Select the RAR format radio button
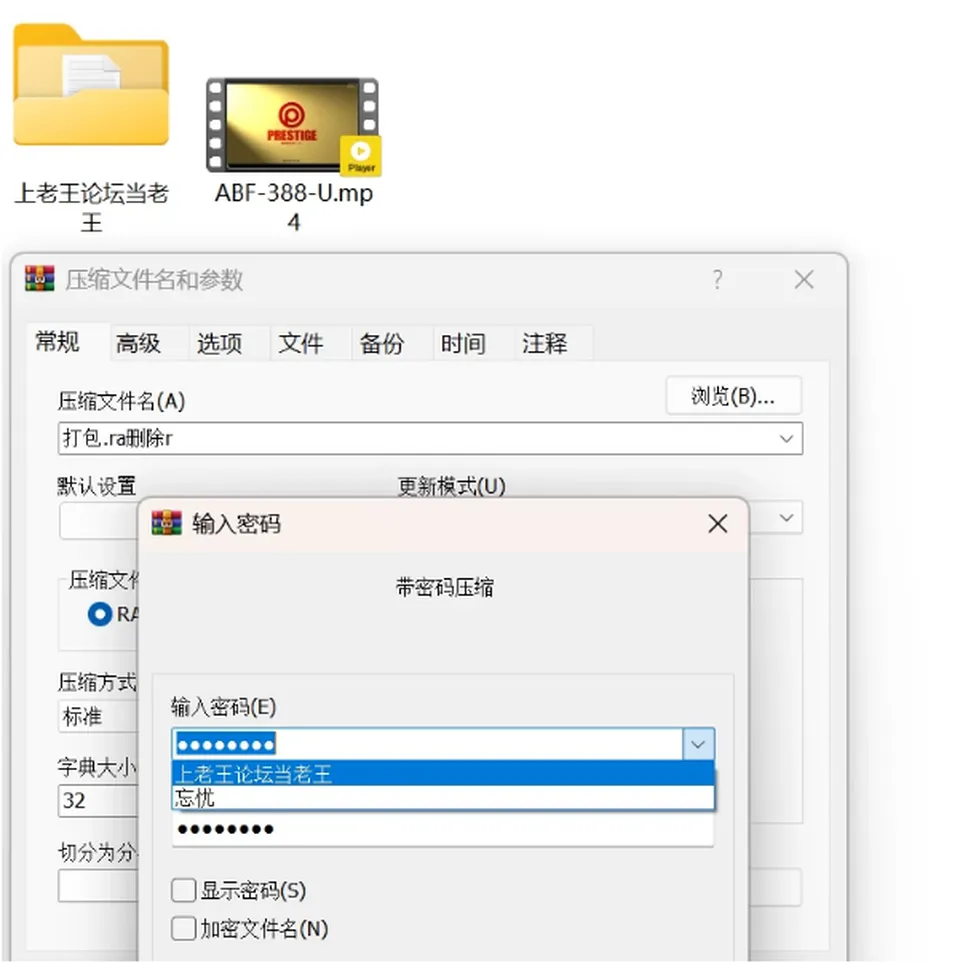Screen dimensions: 960x963 [x=100, y=614]
